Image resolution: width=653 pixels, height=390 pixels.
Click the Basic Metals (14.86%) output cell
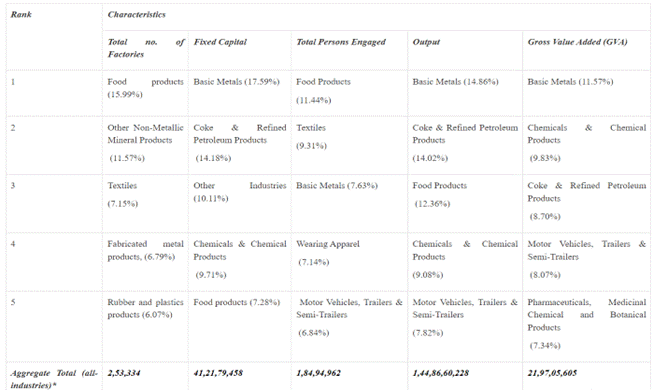455,82
